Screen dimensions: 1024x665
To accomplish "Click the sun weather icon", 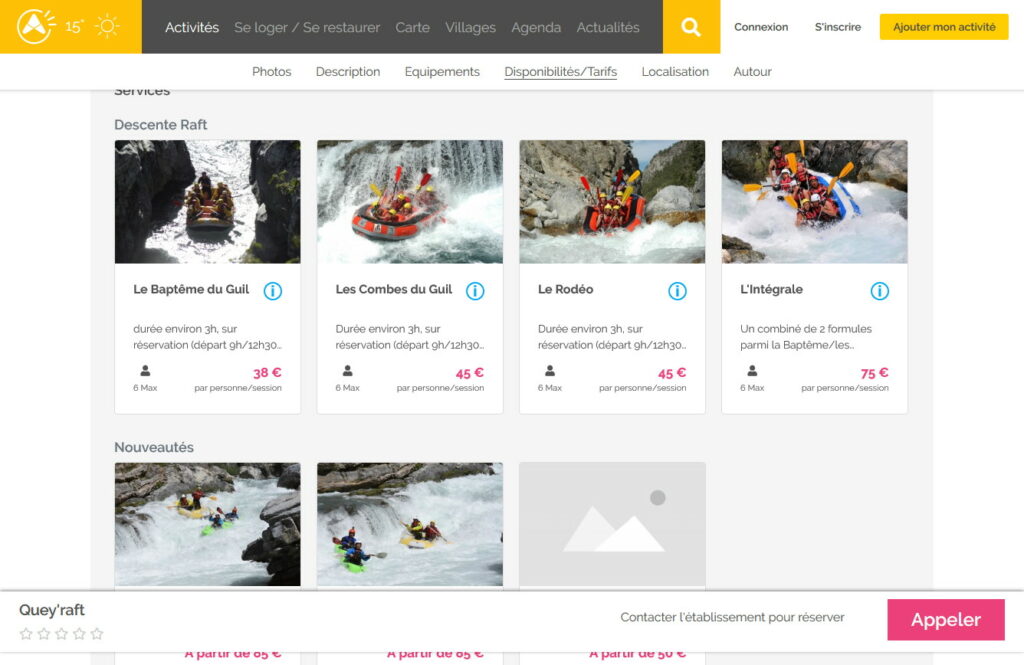I will 107,26.
